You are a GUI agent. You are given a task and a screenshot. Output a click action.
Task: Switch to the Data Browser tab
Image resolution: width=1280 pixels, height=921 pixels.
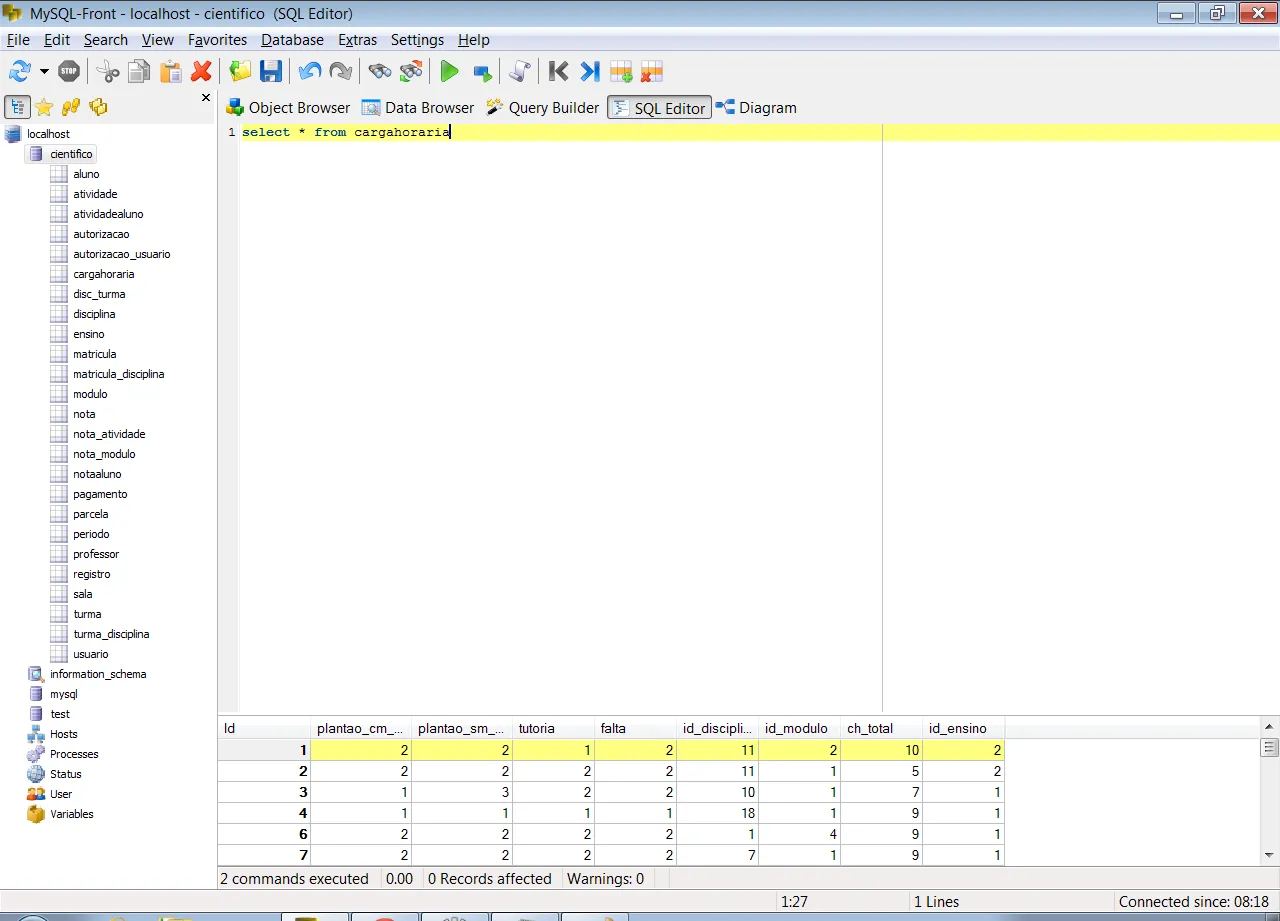pyautogui.click(x=418, y=108)
